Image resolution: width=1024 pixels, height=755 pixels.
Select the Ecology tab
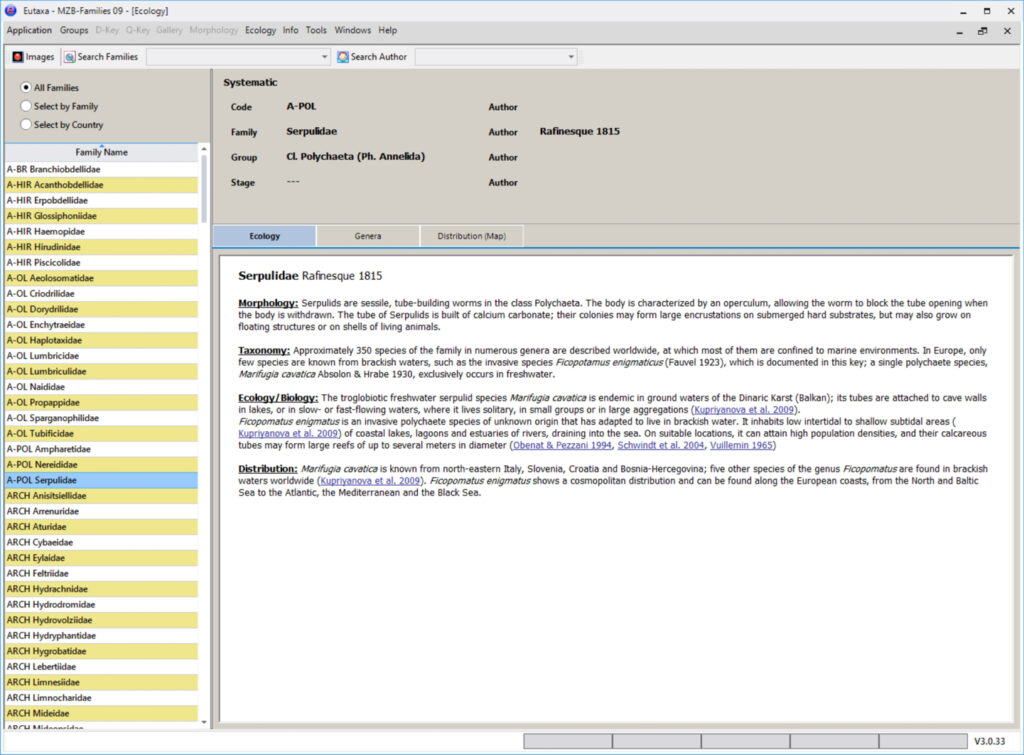[x=264, y=236]
